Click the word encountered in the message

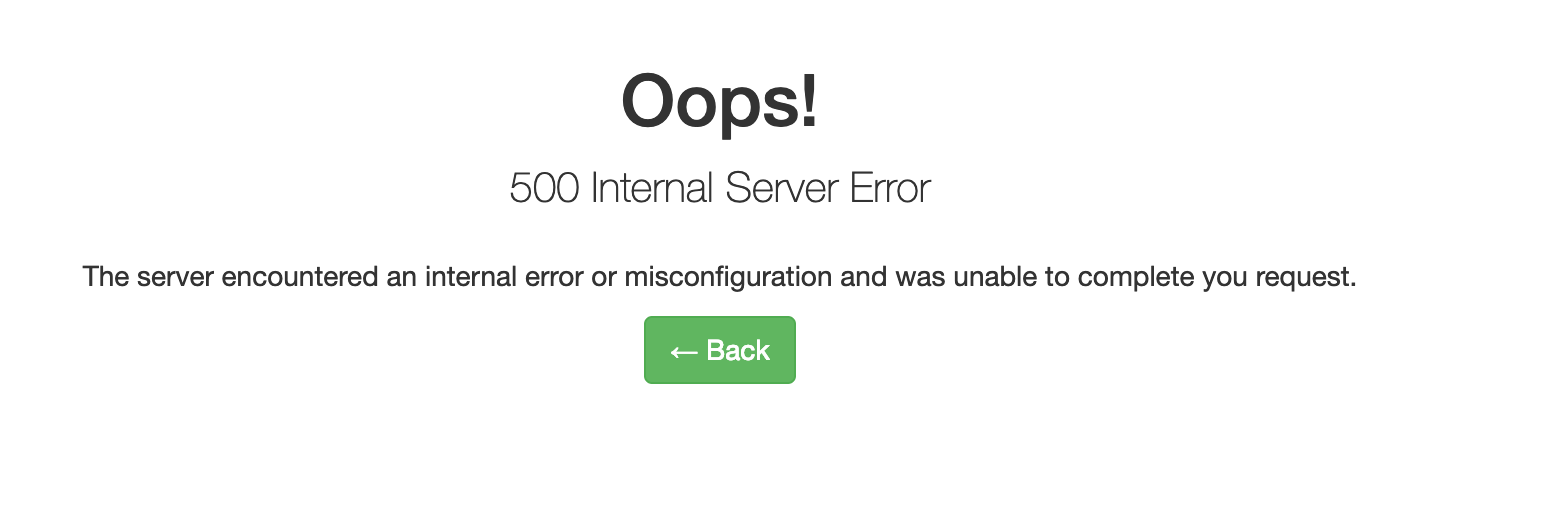coord(299,276)
